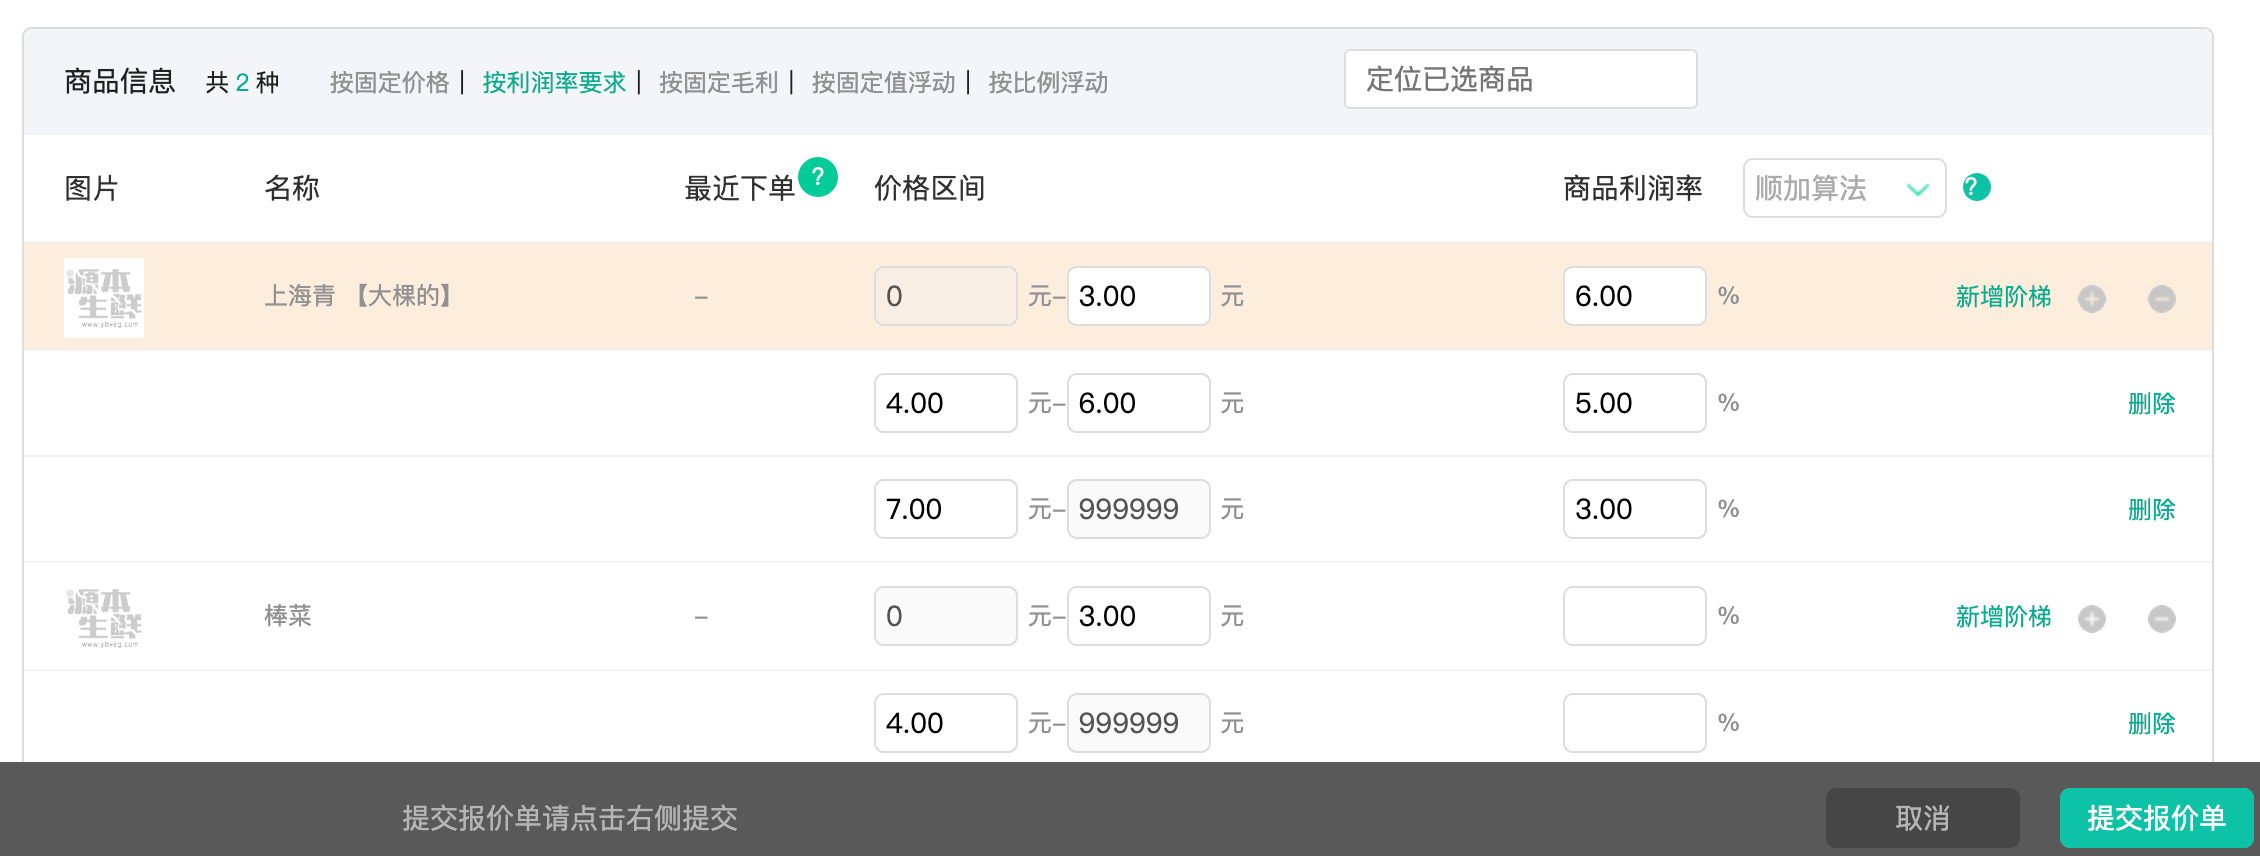The image size is (2260, 856).
Task: Delete the 7.00–999999 price tier
Action: tap(2151, 510)
